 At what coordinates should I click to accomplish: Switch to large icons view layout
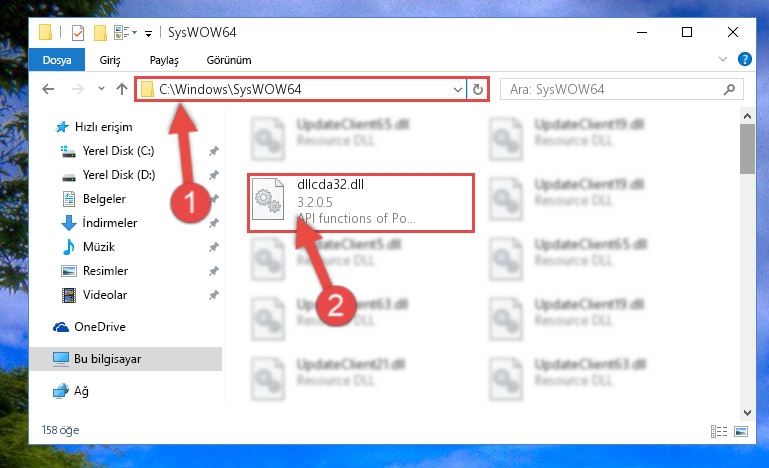pos(741,431)
